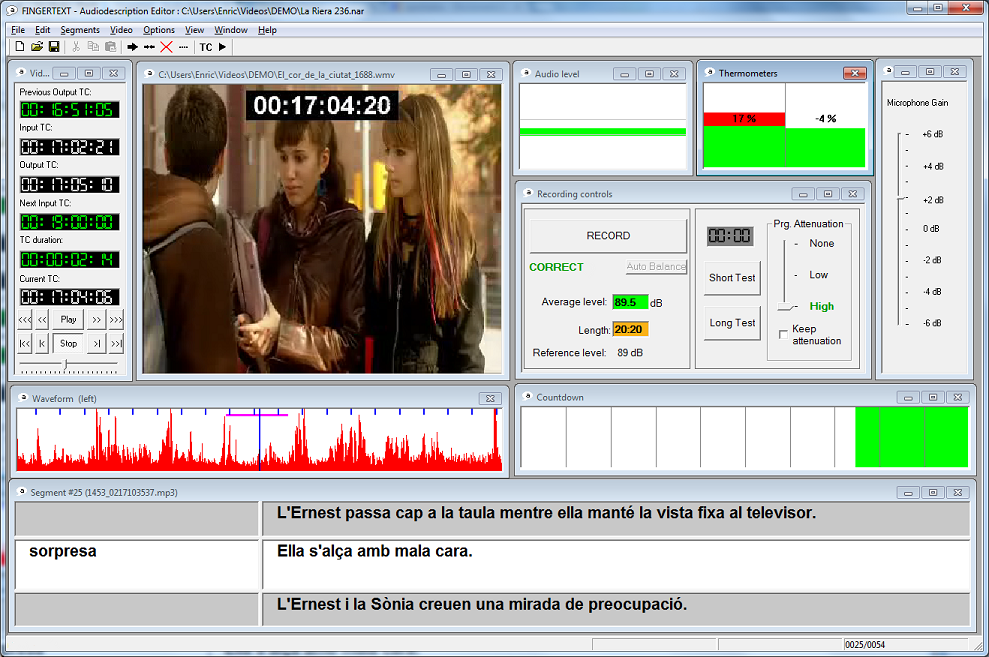Viewport: 989px width, 657px height.
Task: Click the >>| skip-forward button
Action: [116, 344]
